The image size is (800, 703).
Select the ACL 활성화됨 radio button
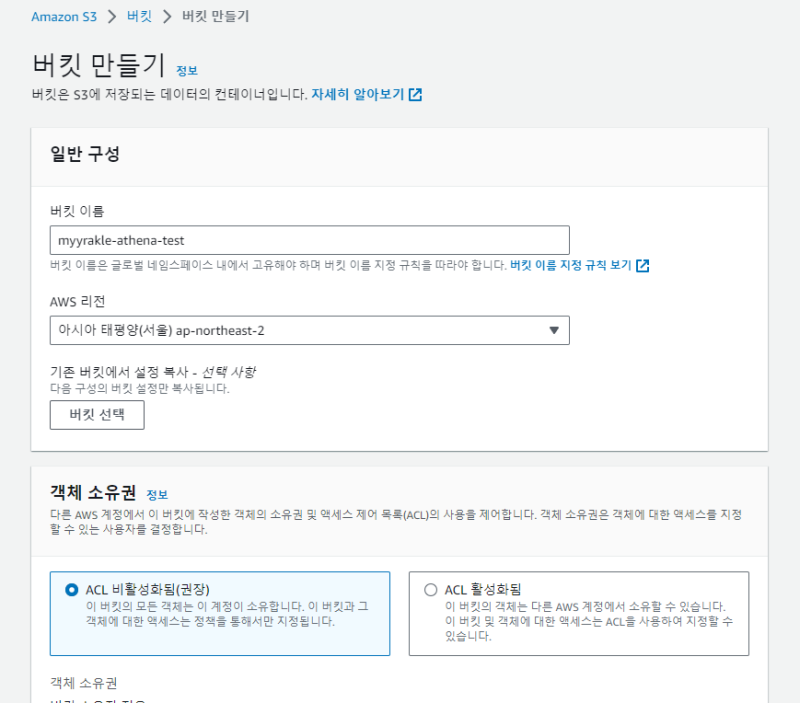coord(431,590)
